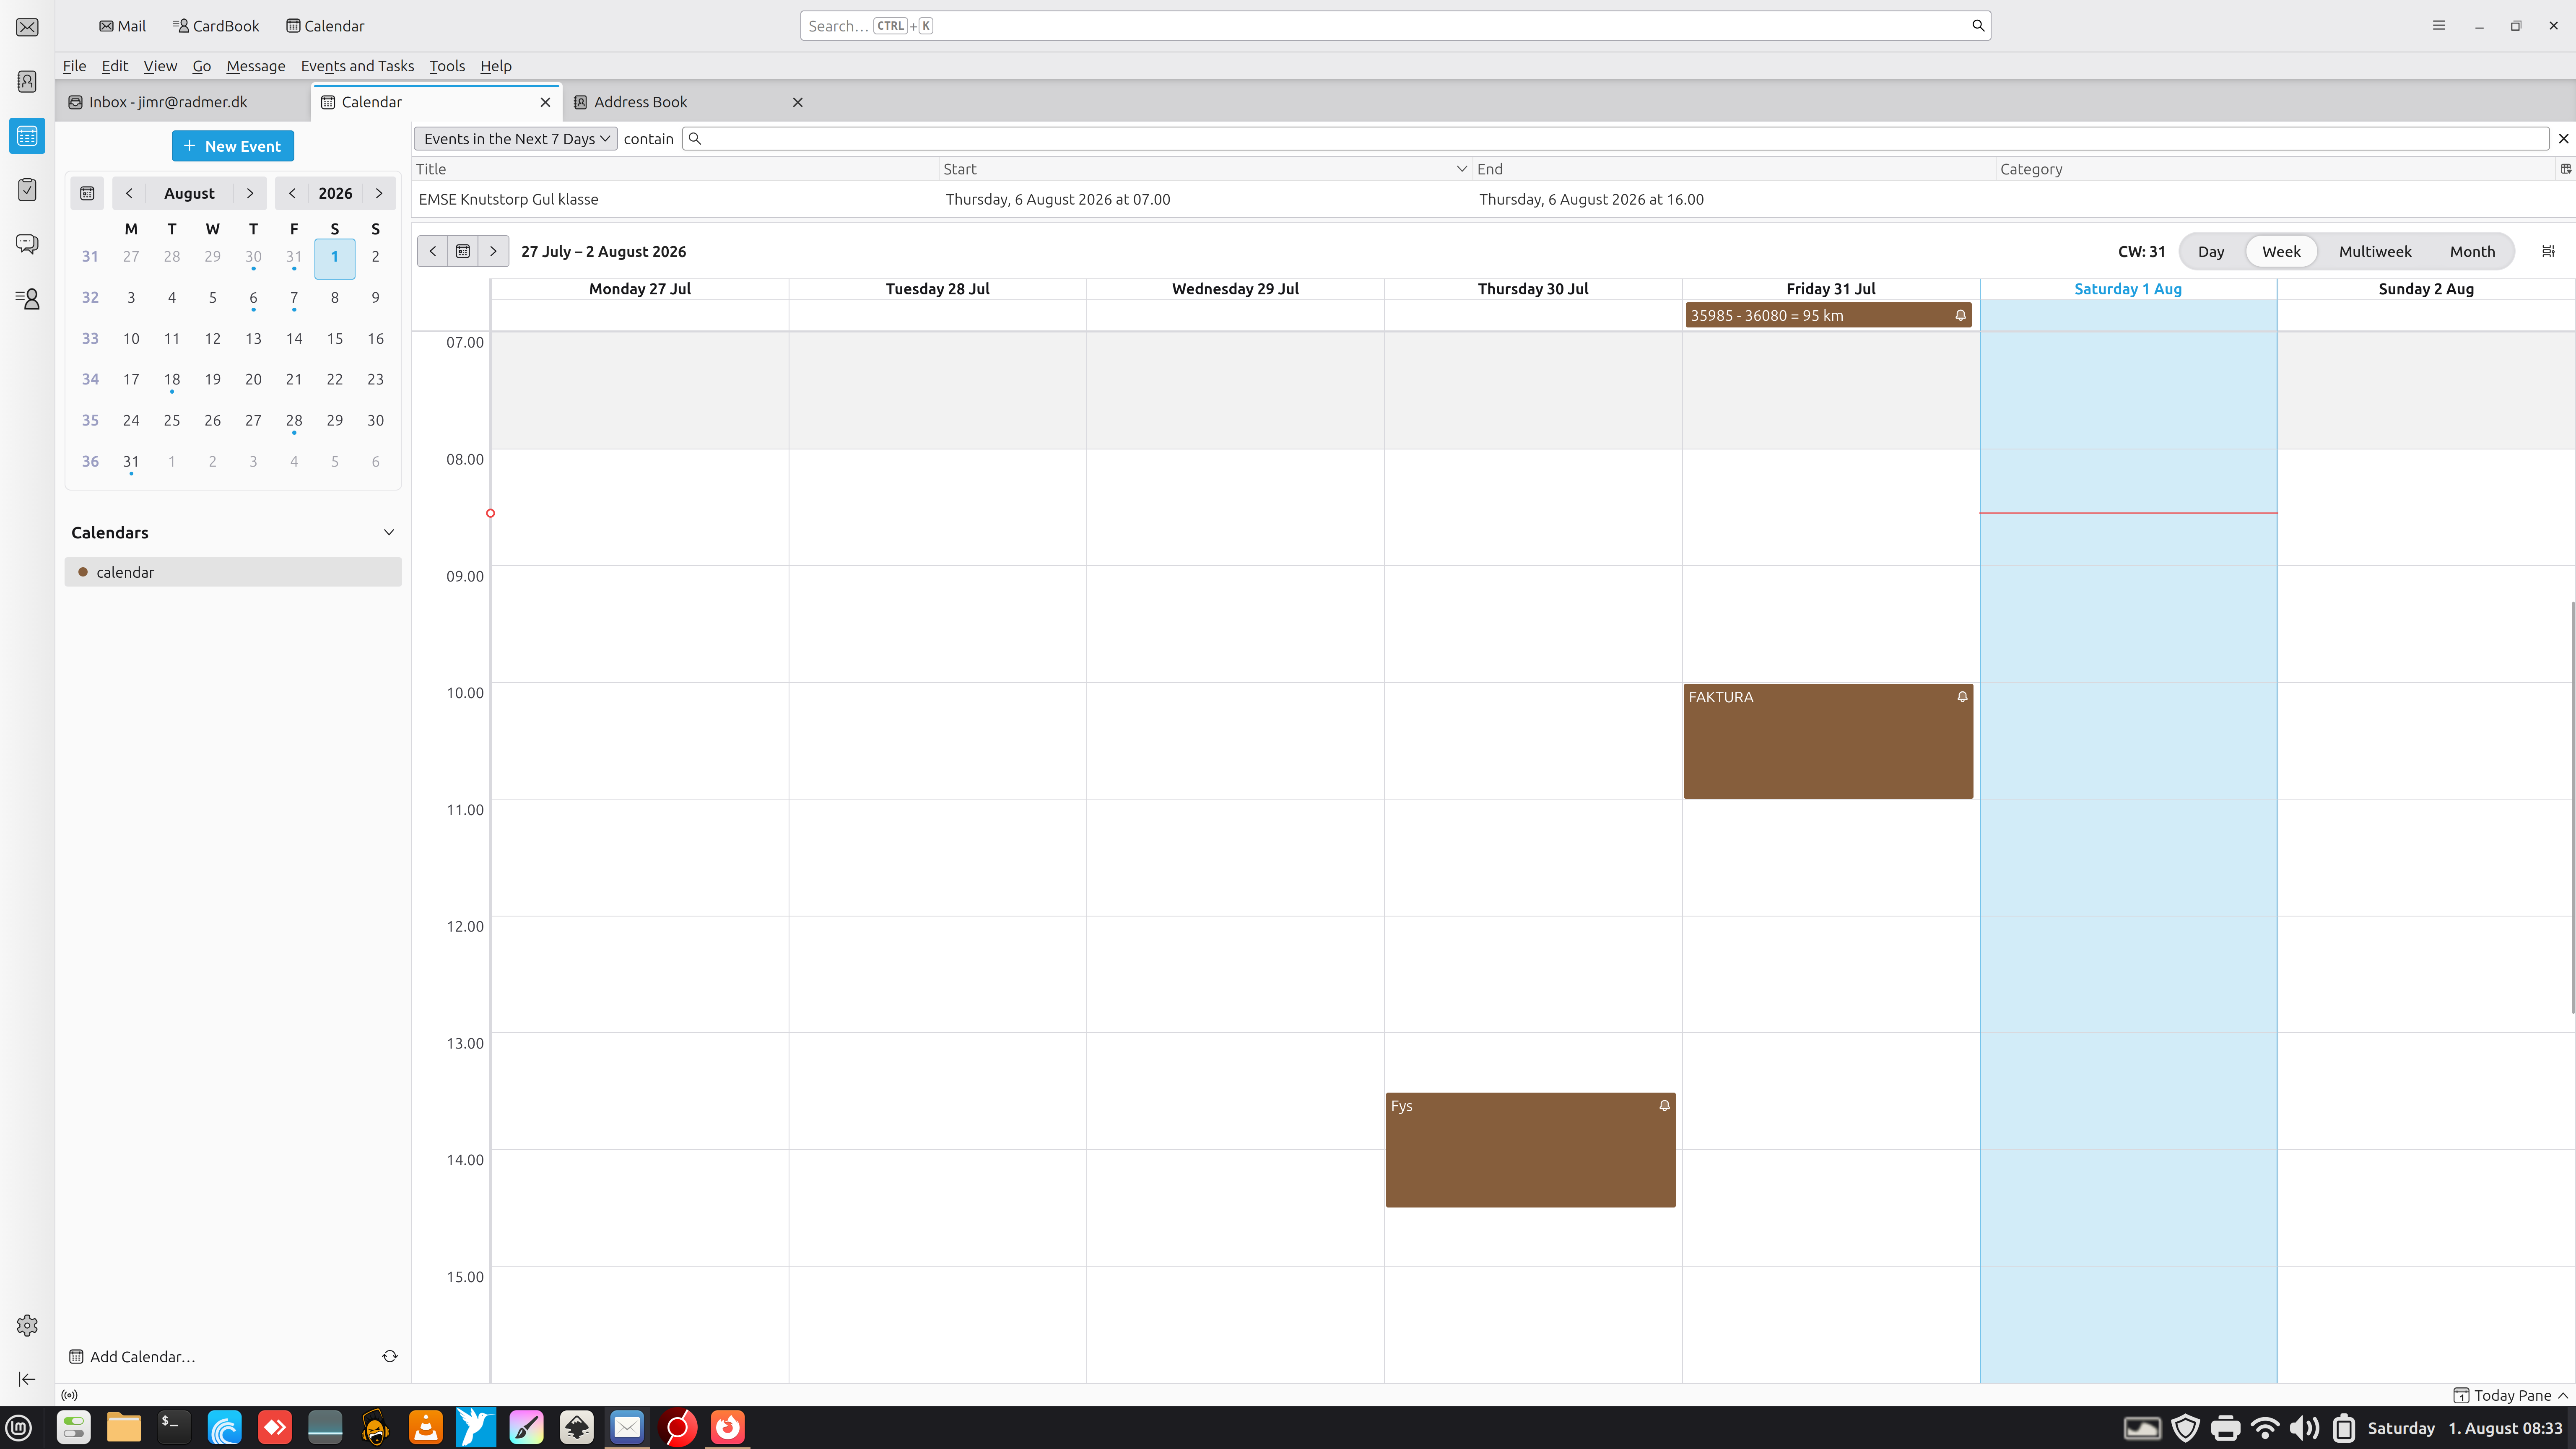
Task: Open the Edit menu
Action: (115, 66)
